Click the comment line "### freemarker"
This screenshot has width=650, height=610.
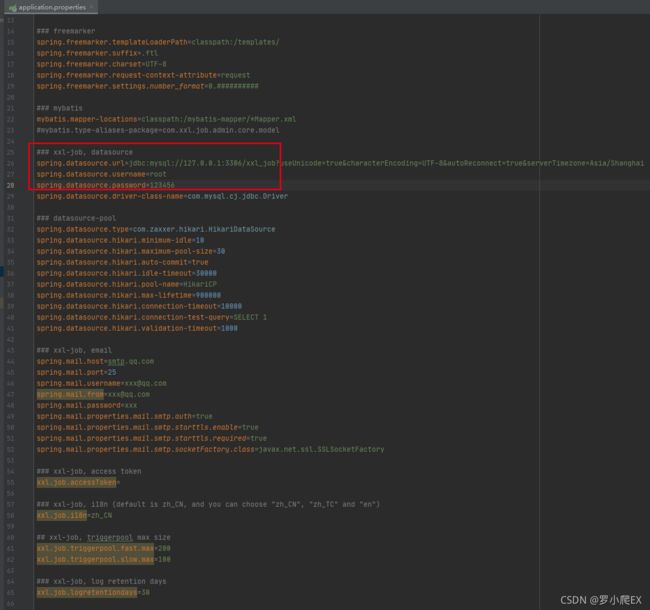coord(65,31)
